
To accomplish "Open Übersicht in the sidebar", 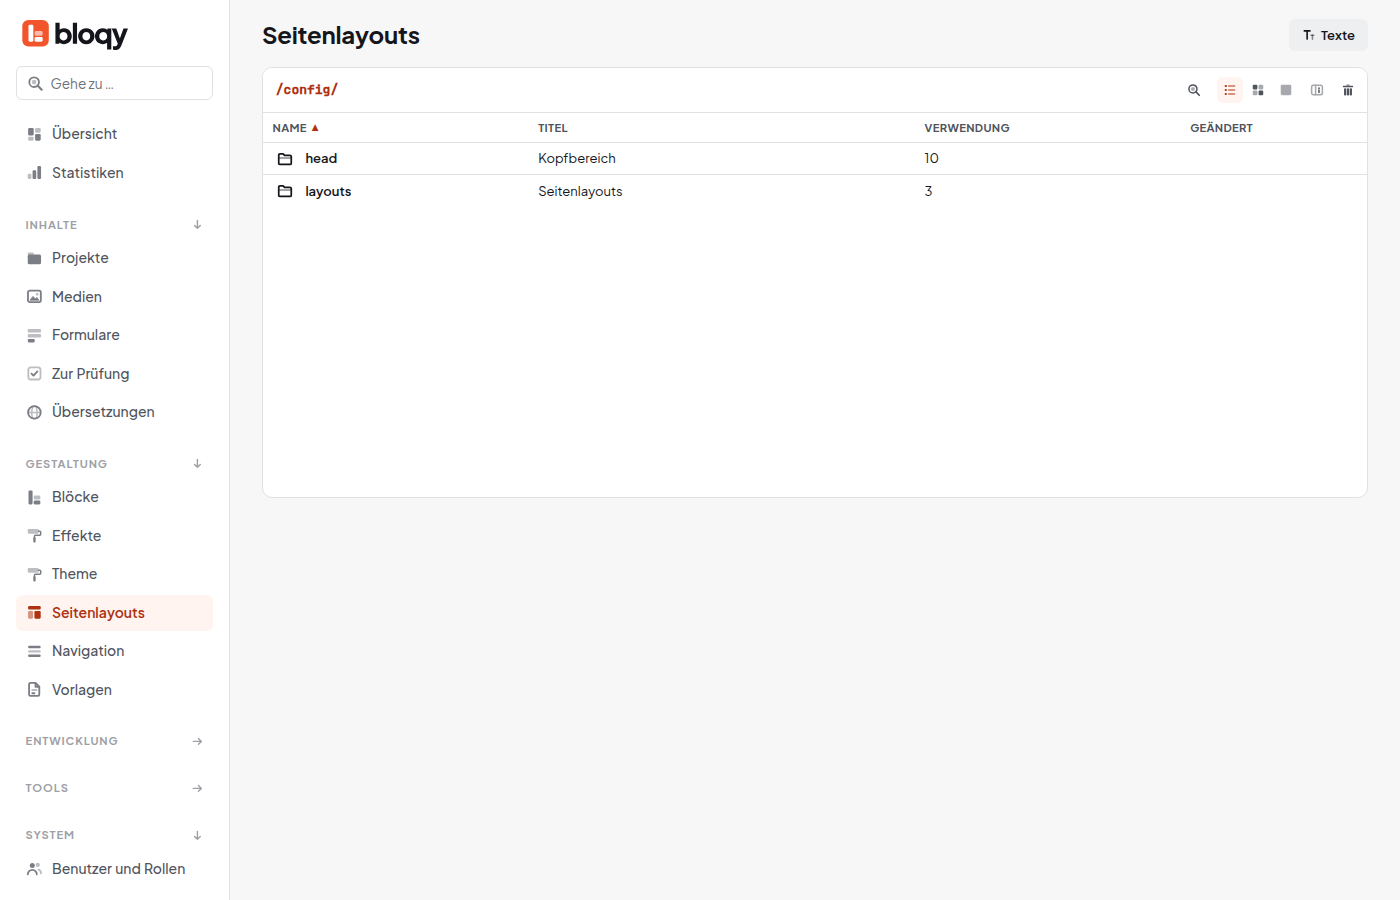I will (114, 134).
